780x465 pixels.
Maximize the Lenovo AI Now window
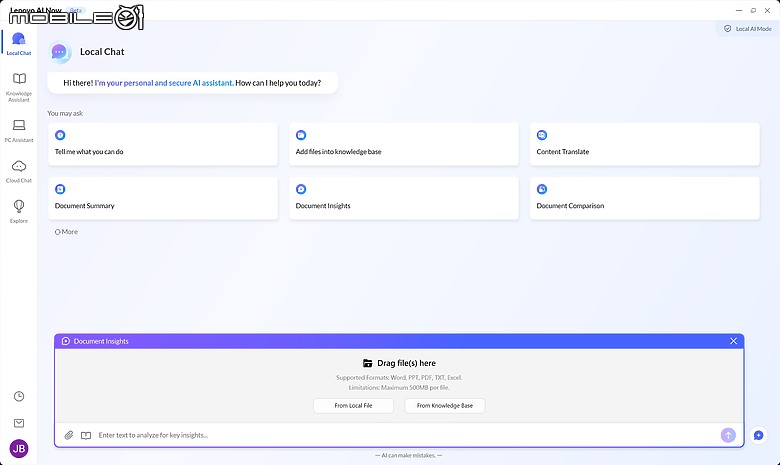pos(753,10)
